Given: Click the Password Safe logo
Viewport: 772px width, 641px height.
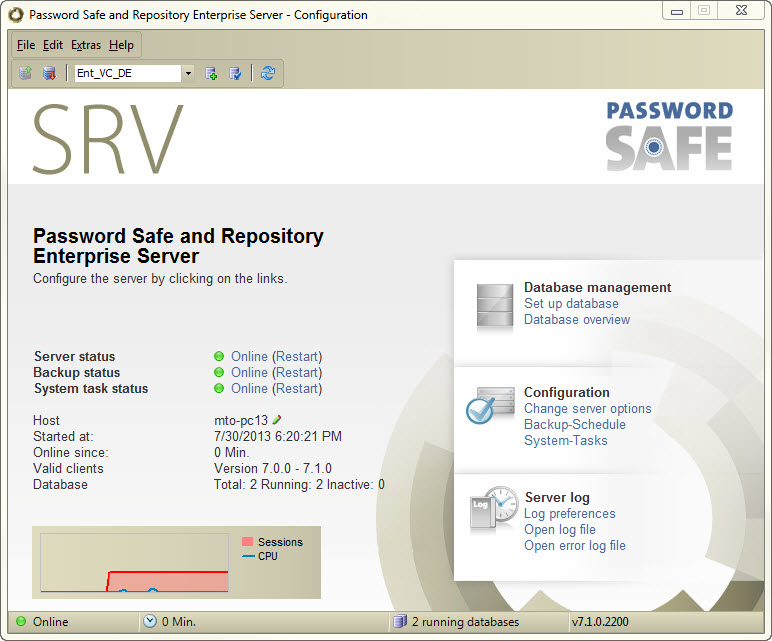Looking at the screenshot, I should pyautogui.click(x=669, y=136).
